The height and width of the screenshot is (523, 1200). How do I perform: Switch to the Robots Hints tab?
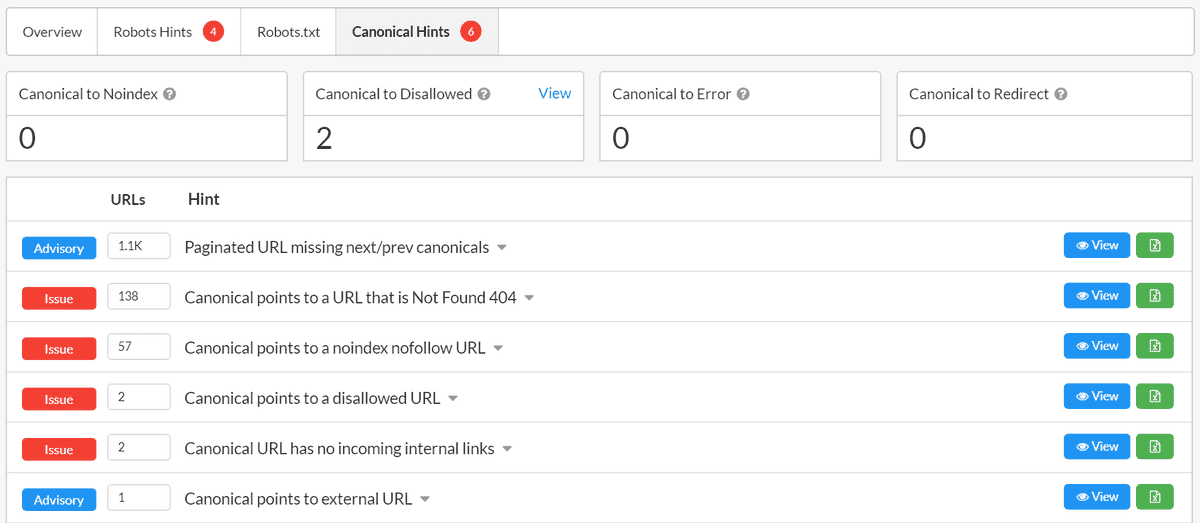click(168, 32)
